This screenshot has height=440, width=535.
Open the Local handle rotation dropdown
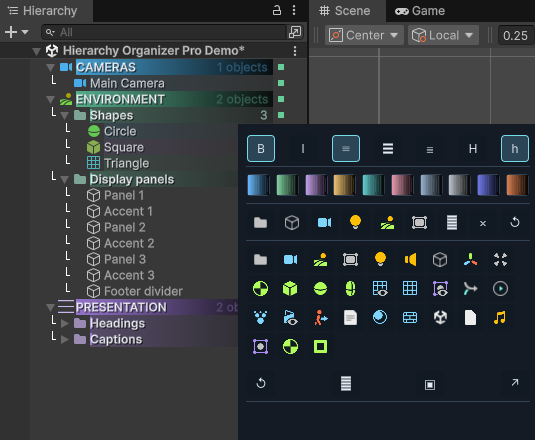click(443, 35)
